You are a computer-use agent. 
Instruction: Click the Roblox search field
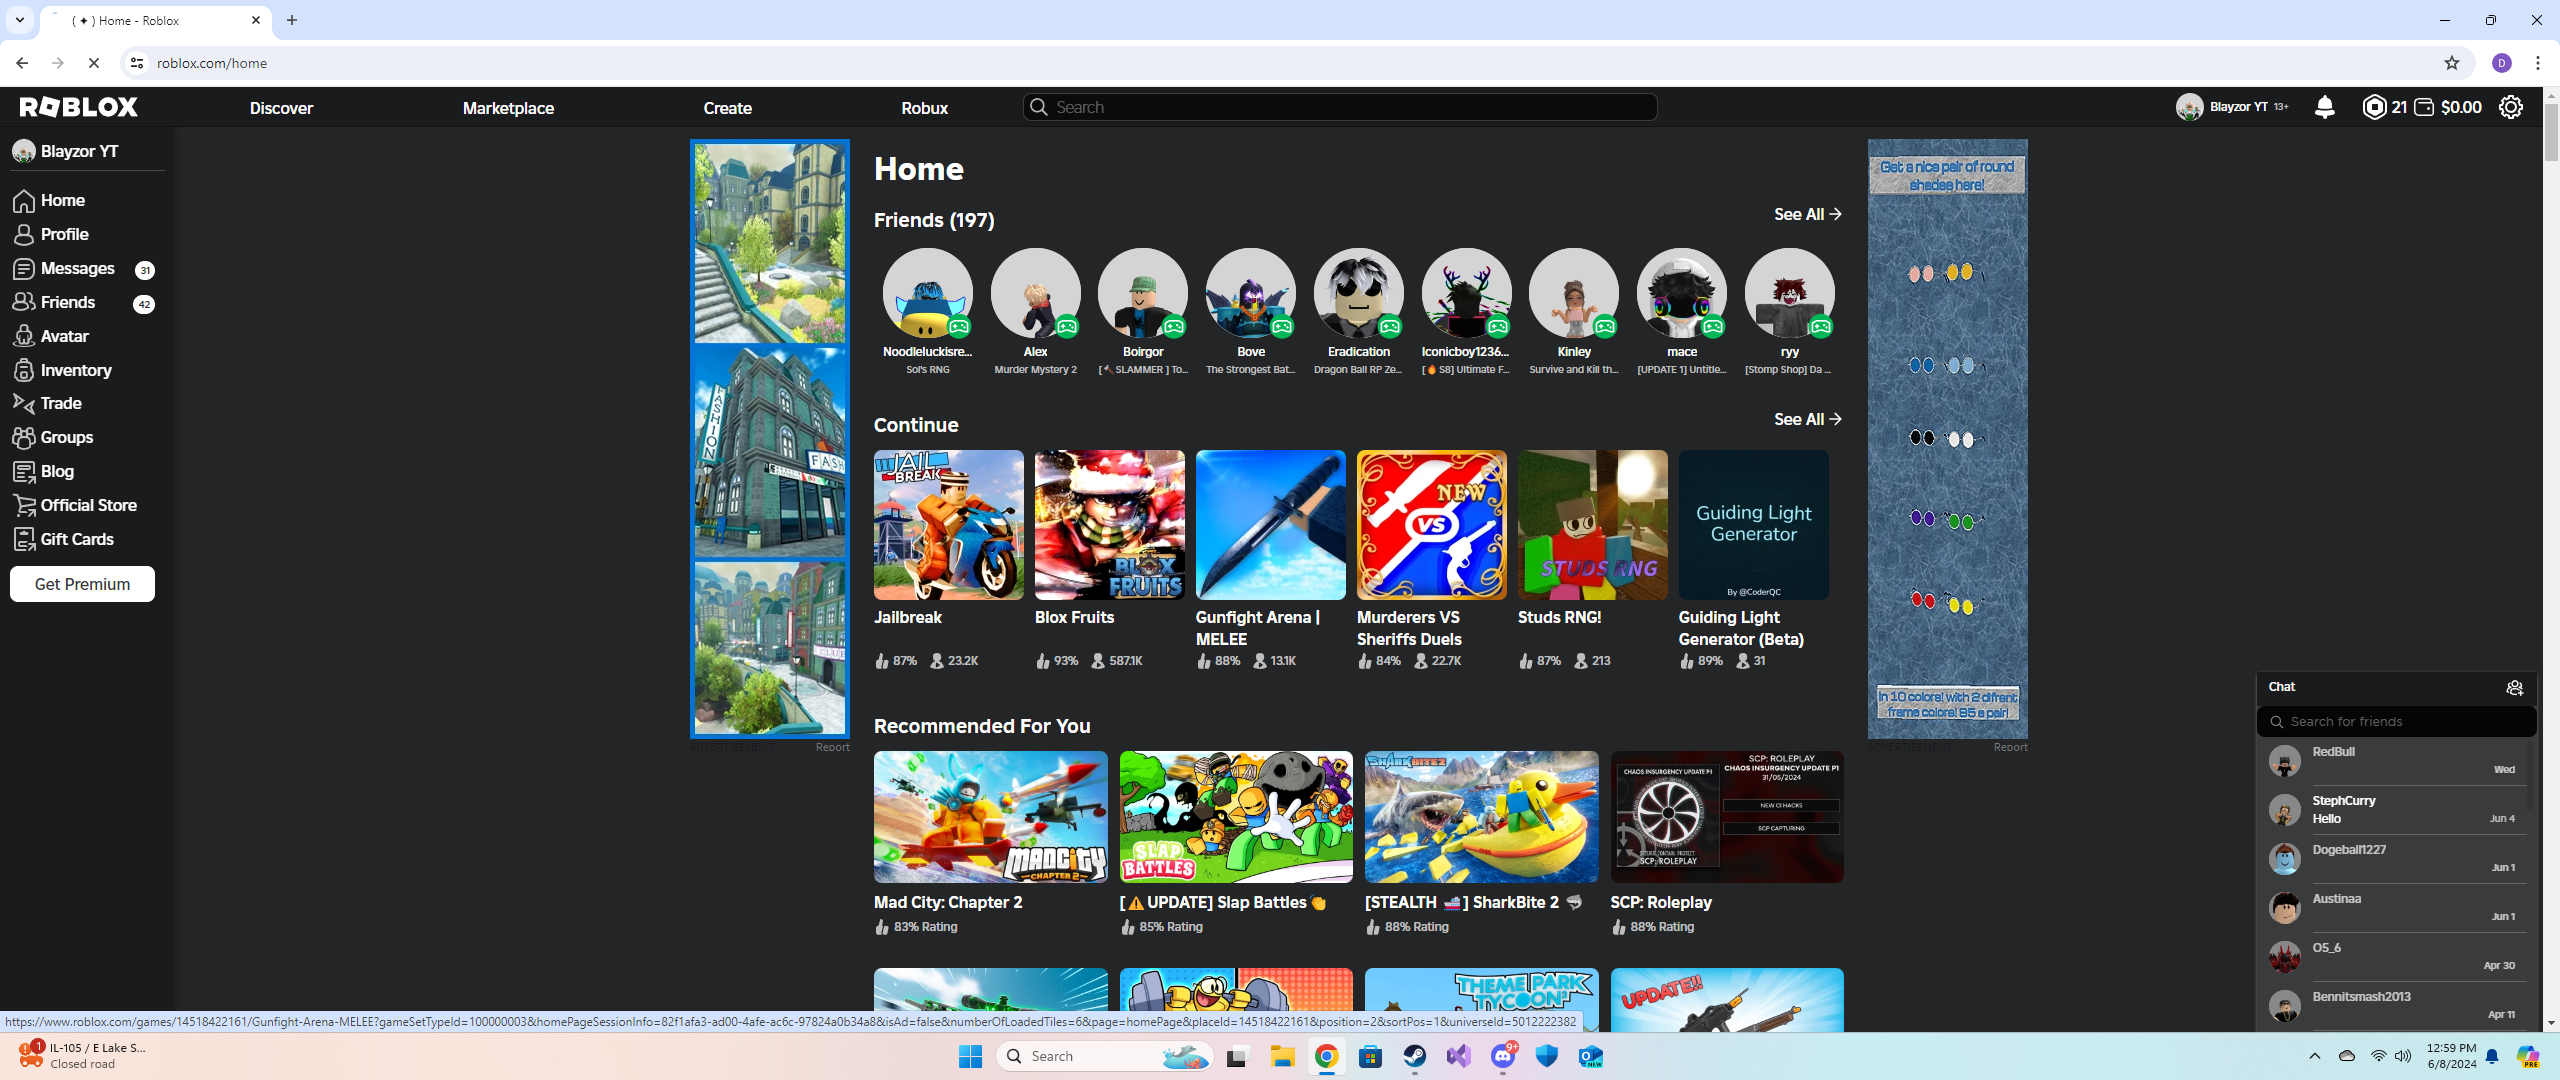1340,107
